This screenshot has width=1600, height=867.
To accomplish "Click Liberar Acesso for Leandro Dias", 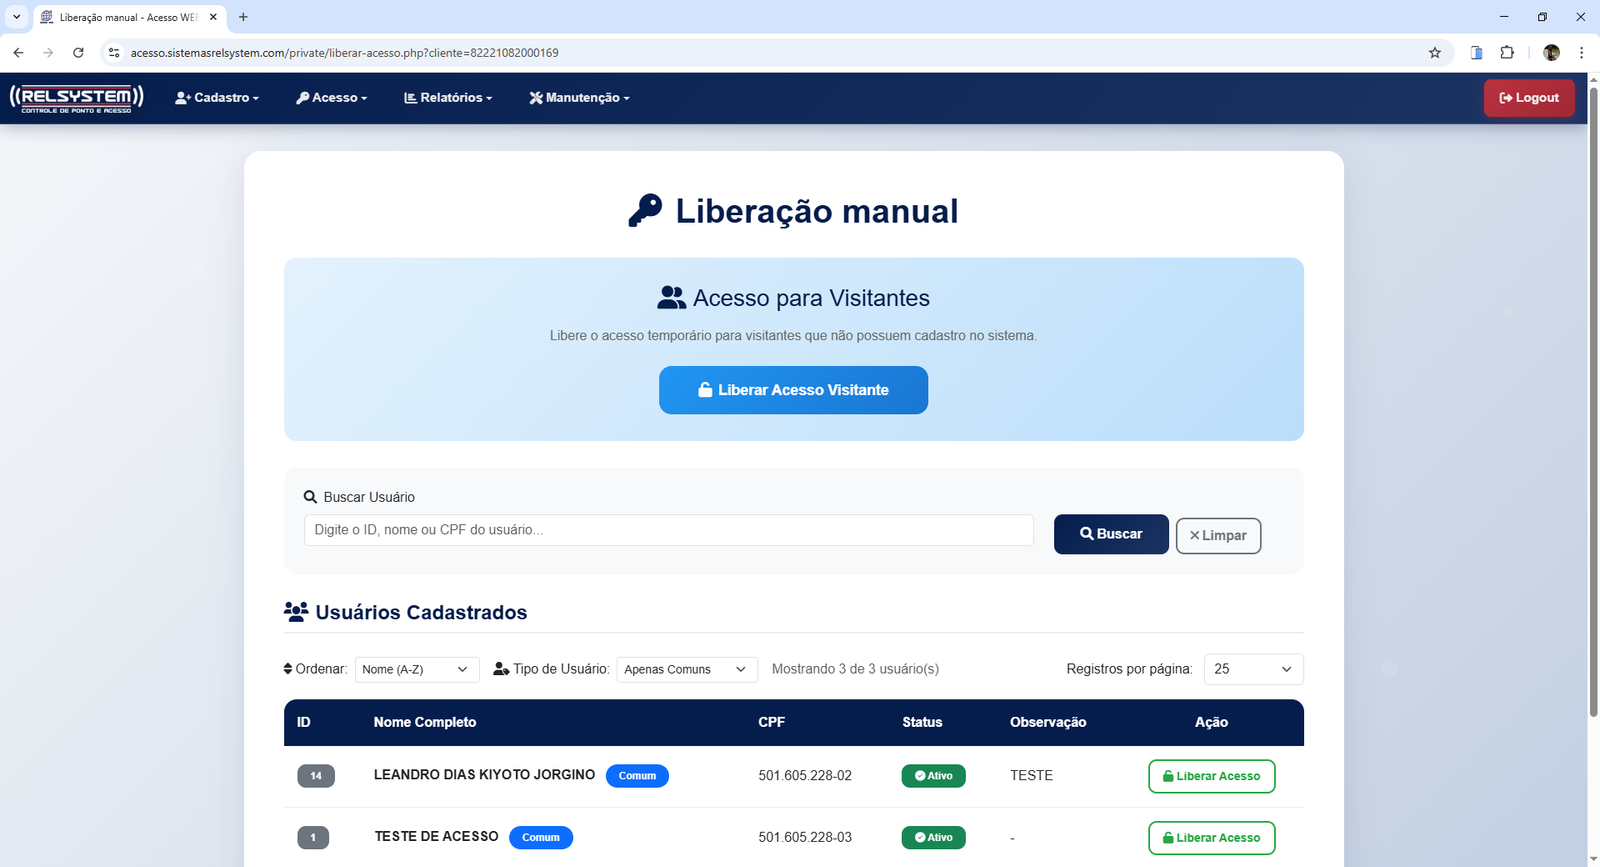I will pos(1211,776).
